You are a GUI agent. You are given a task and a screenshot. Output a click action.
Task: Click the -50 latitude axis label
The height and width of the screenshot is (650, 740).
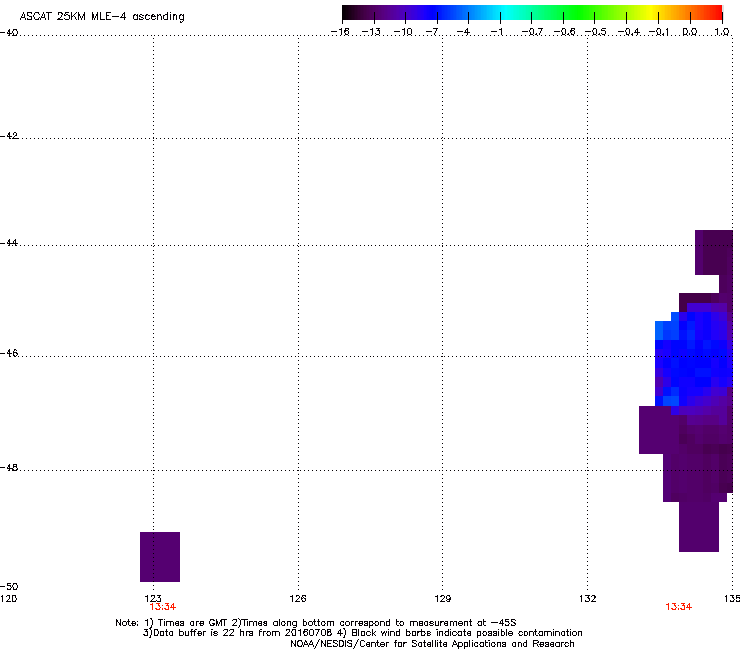(9, 586)
